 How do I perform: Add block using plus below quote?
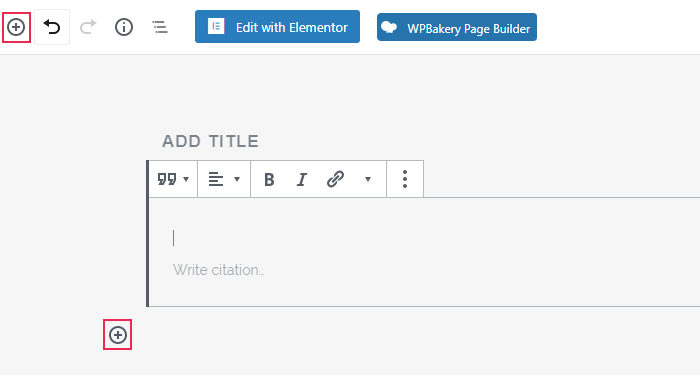point(118,335)
